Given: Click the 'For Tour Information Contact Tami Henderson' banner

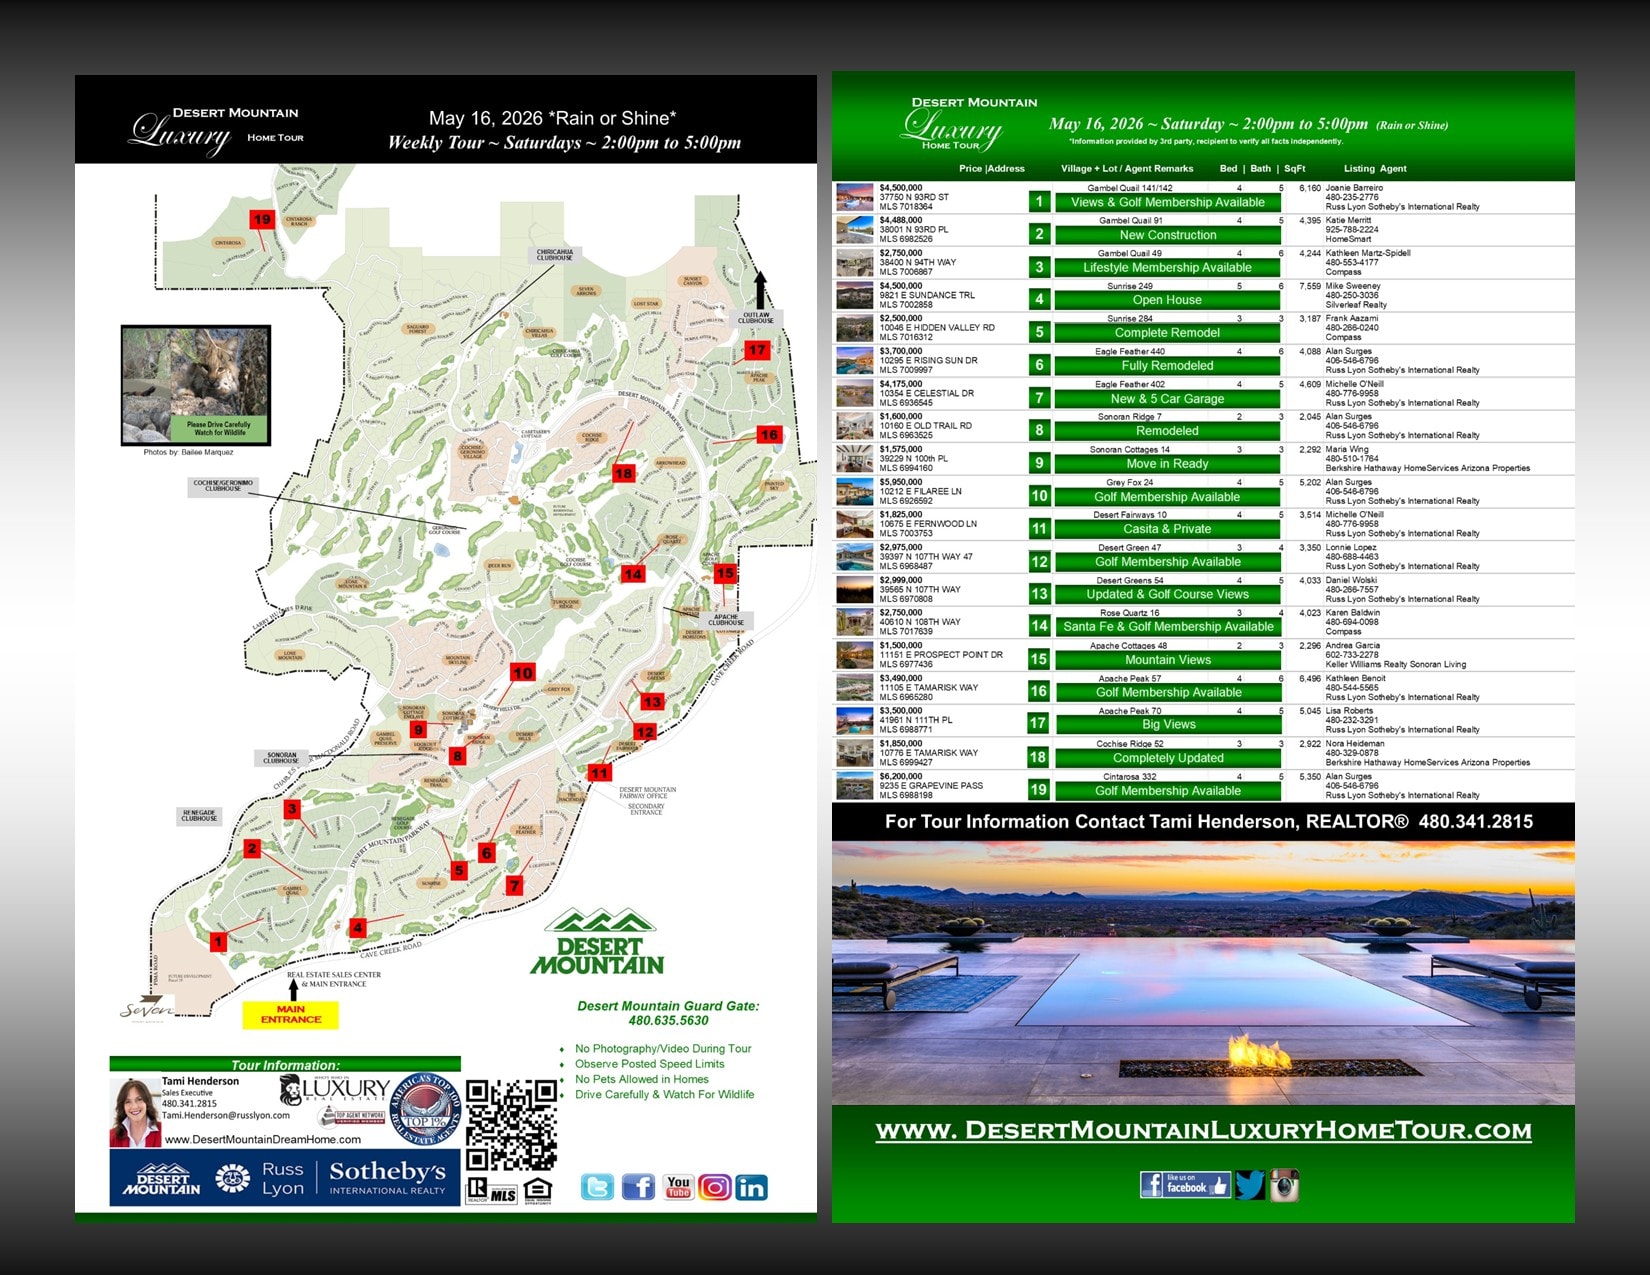Looking at the screenshot, I should tap(1203, 822).
